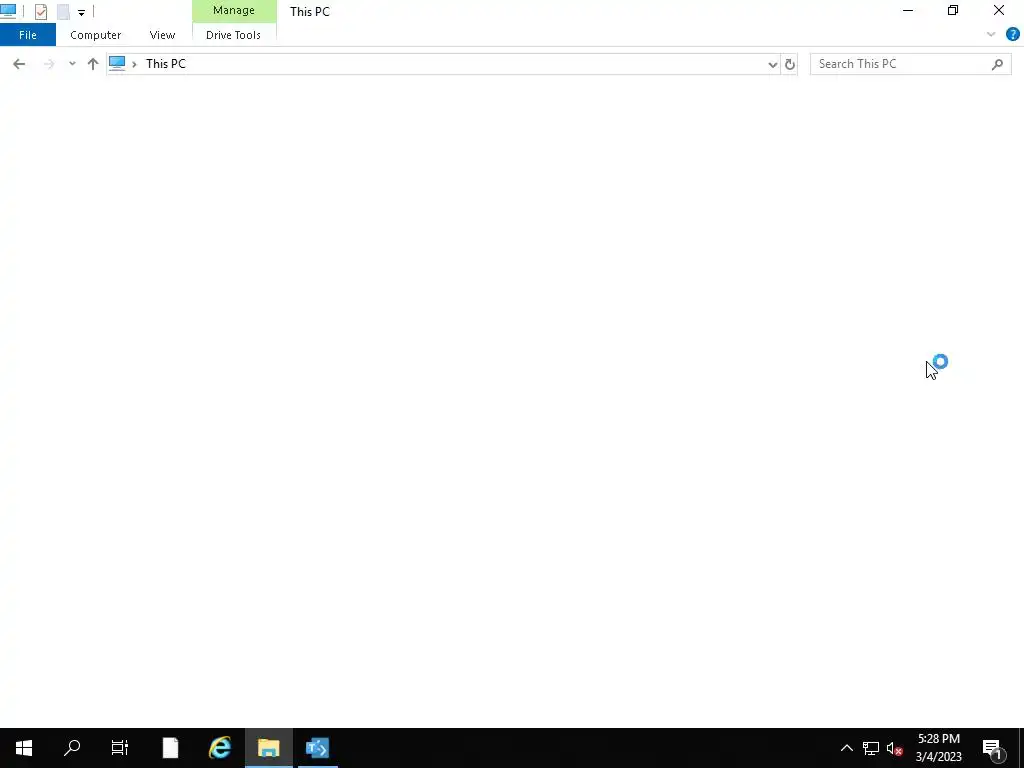Expand the address bar root chevron
This screenshot has height=768, width=1024.
(x=135, y=64)
